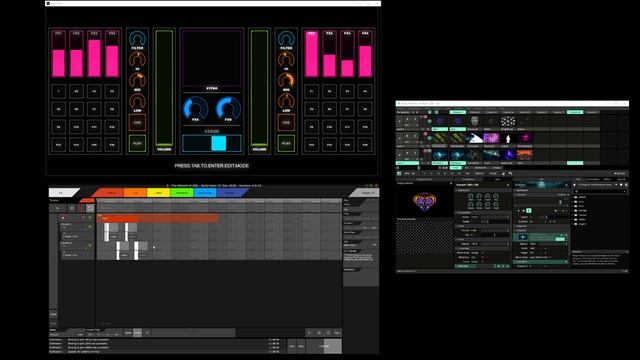Click the right deck FX4 pink fader
This screenshot has height=360, width=640.
pos(365,54)
